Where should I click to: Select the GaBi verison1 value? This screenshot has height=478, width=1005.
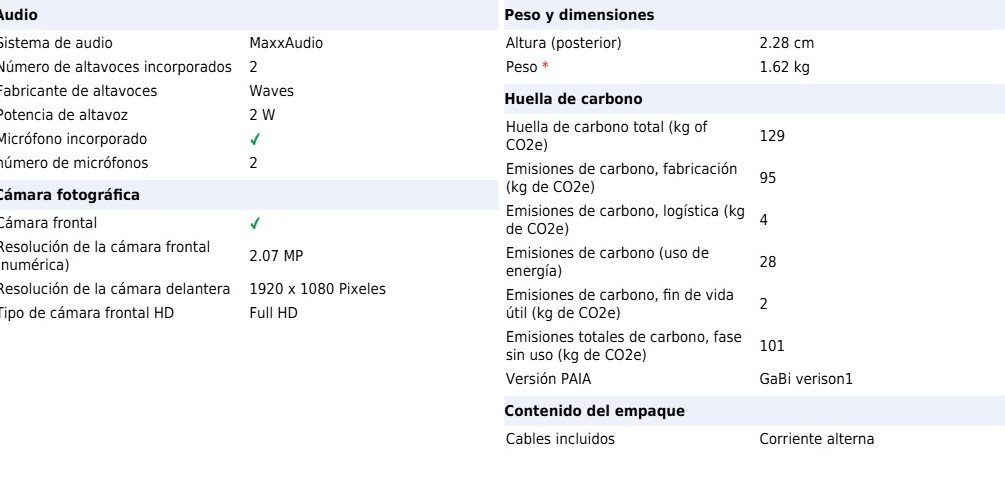(x=805, y=379)
